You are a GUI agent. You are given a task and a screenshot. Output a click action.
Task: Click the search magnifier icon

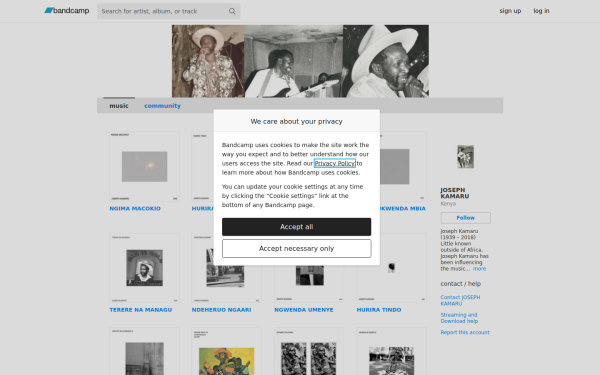(x=232, y=11)
